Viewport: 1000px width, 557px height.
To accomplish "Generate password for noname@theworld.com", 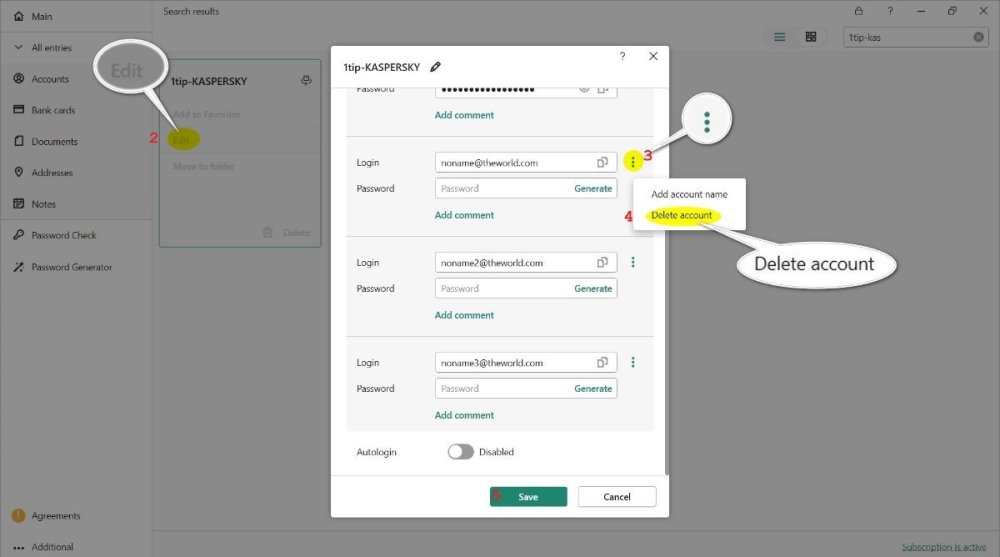I will click(x=592, y=189).
